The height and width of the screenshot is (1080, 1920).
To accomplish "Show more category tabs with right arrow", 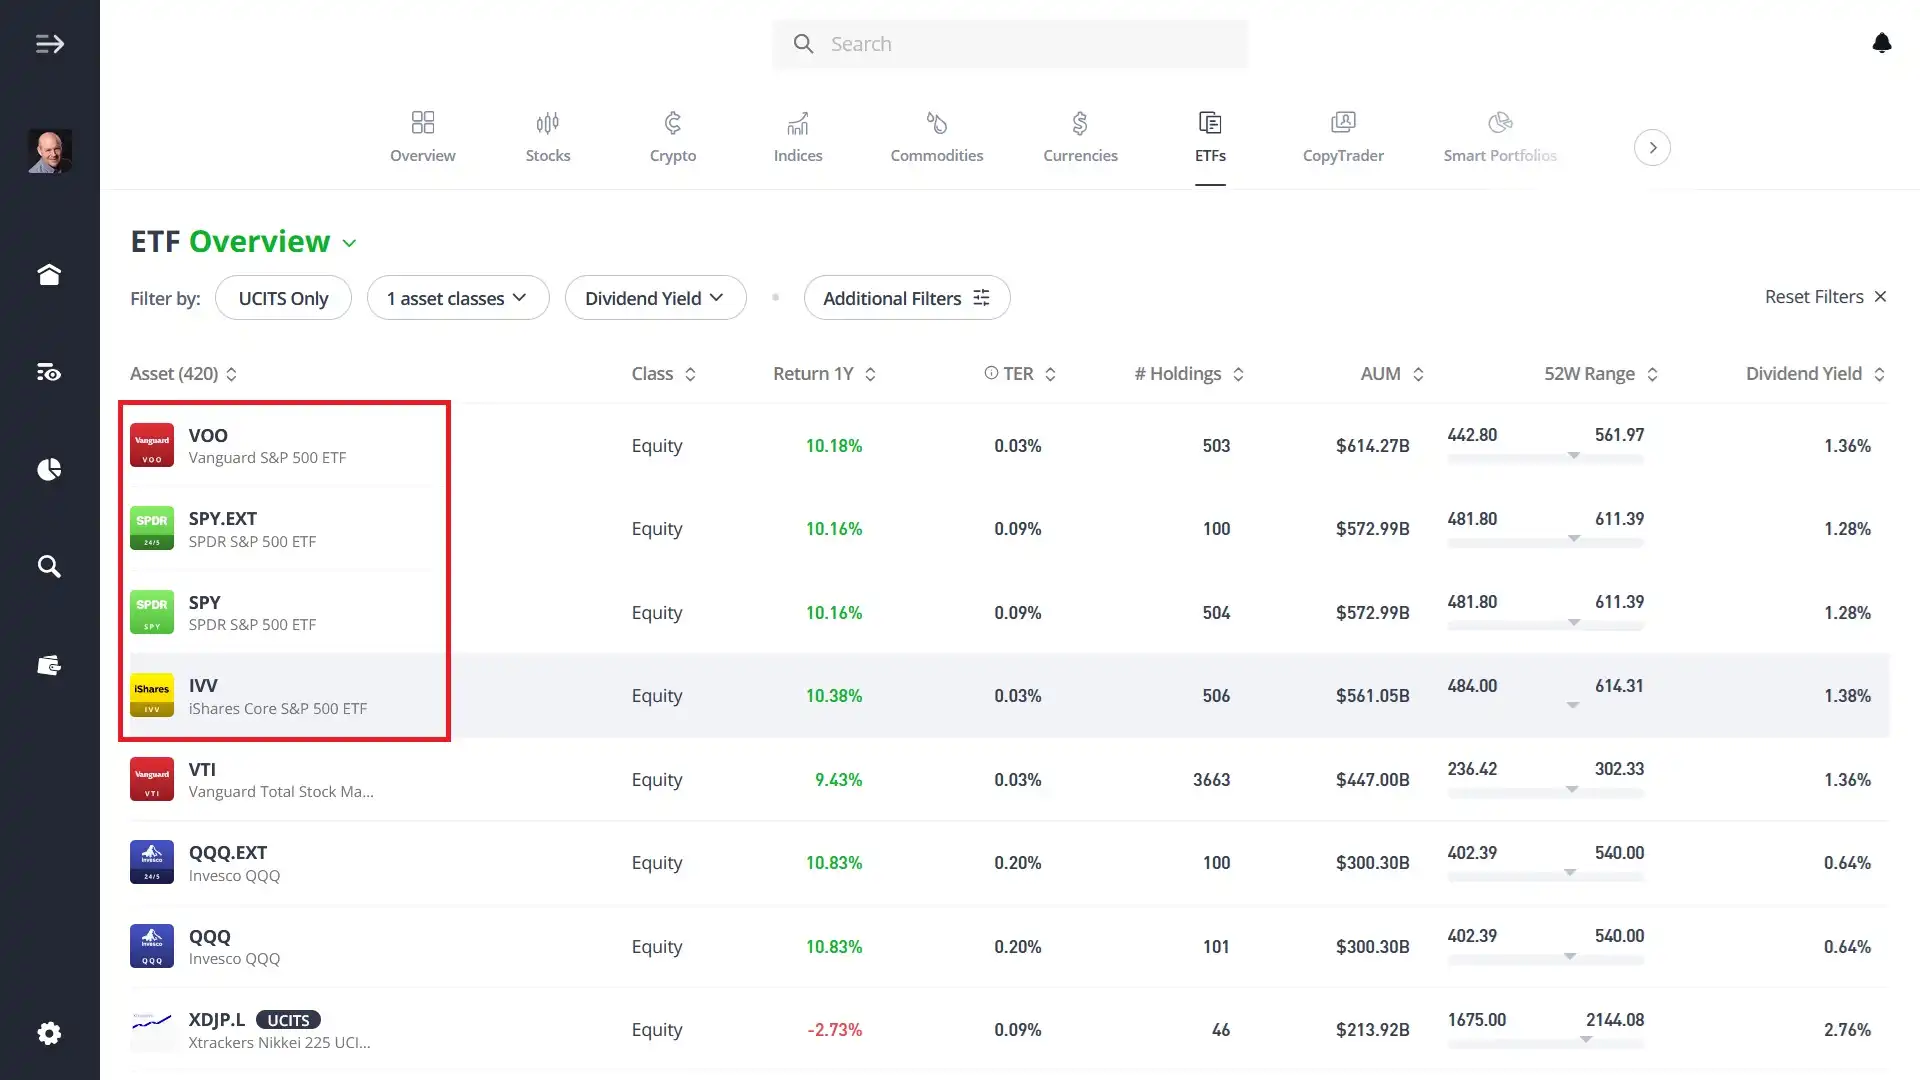I will (x=1652, y=148).
